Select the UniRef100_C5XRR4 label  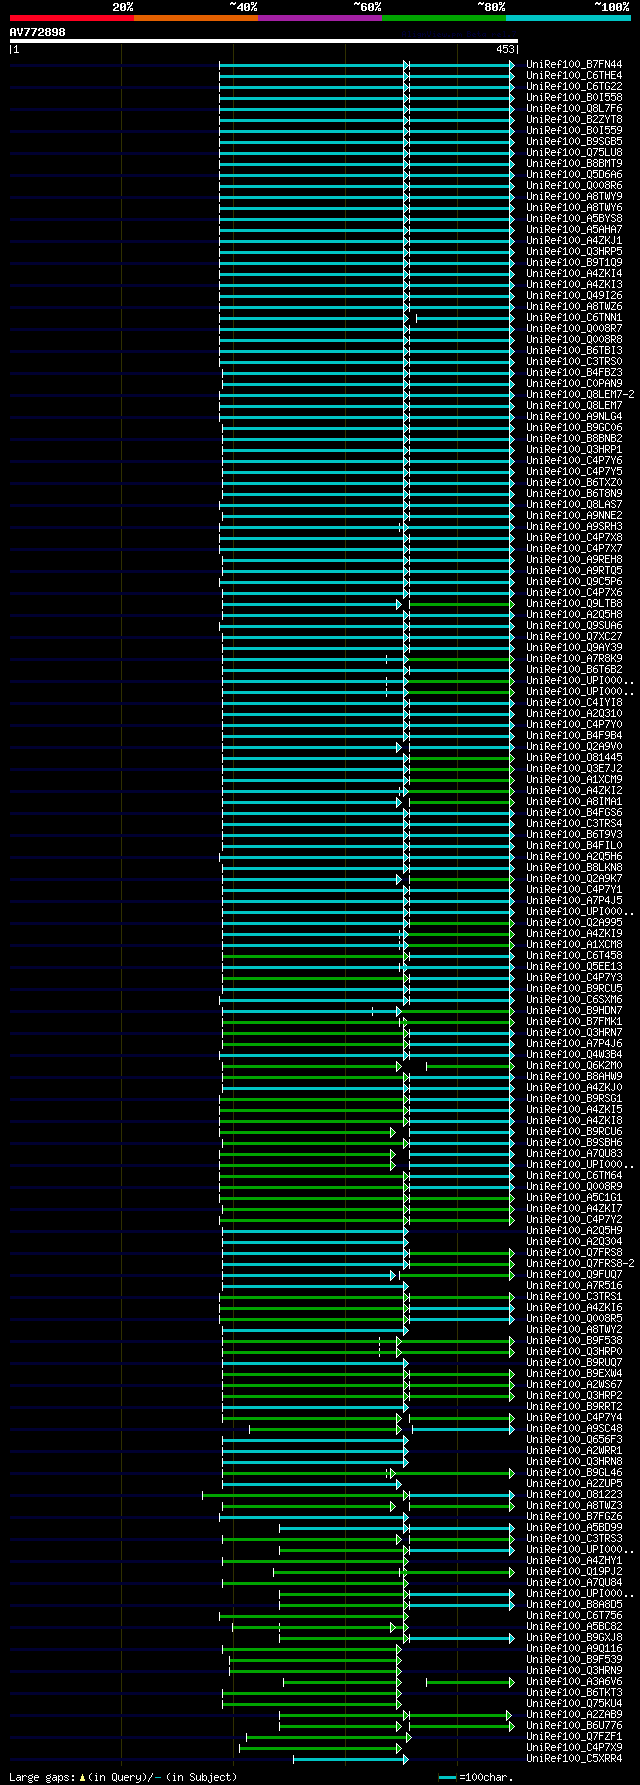click(x=574, y=1758)
